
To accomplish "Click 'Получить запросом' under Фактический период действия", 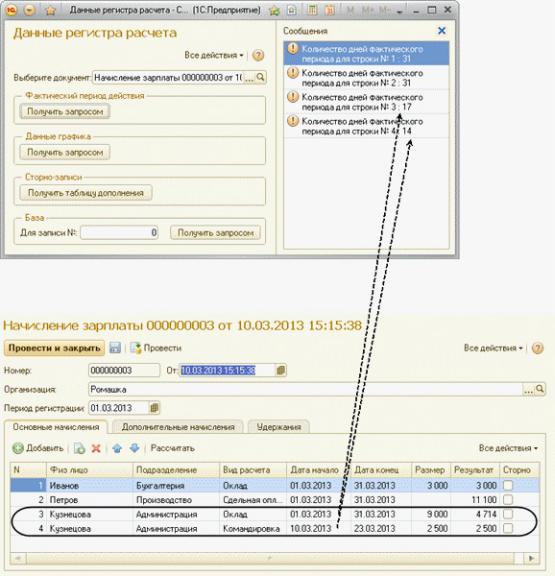I will (x=65, y=112).
